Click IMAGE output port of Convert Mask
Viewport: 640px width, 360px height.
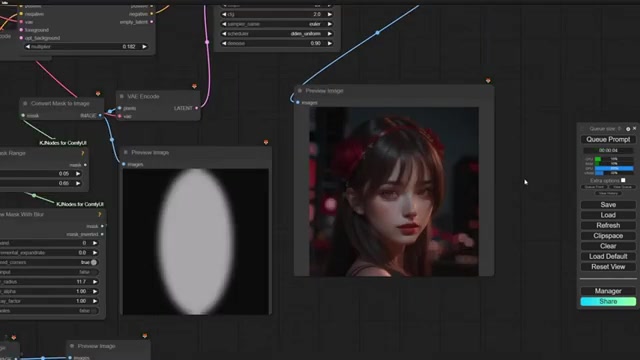pyautogui.click(x=100, y=116)
